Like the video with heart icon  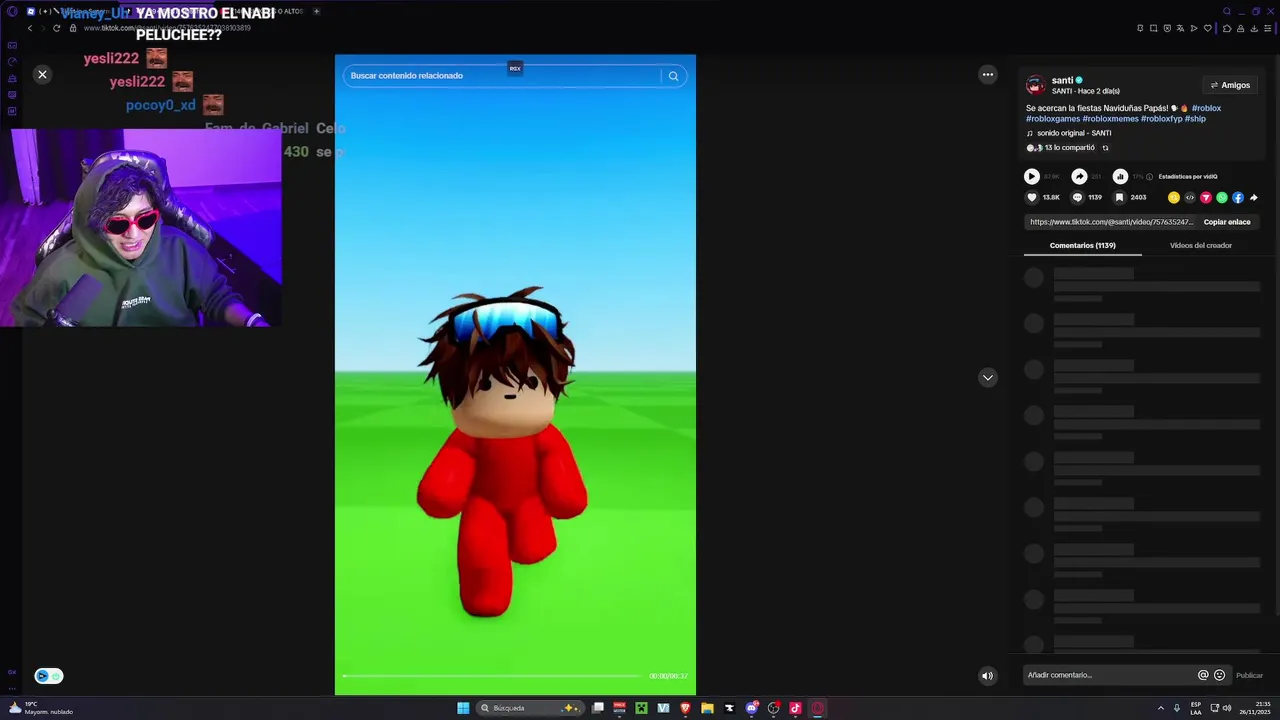[1032, 198]
